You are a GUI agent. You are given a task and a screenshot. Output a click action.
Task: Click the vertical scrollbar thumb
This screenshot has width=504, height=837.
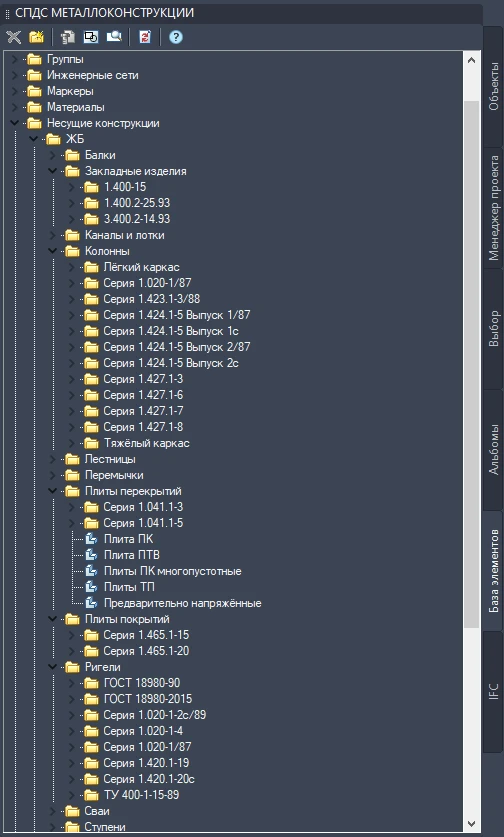pos(471,364)
